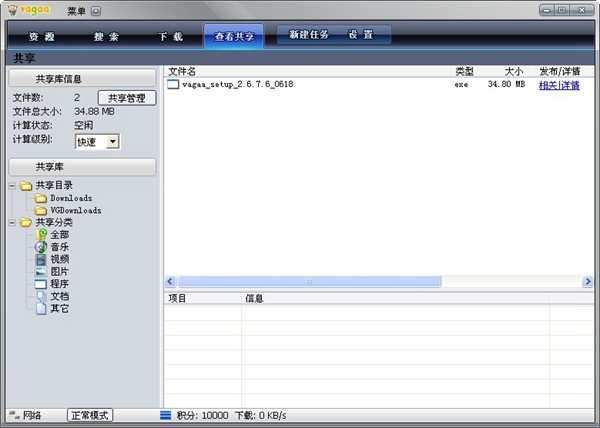Open the 相关|详情 link for vagaa_setup file
Screen dimensions: 600x428
point(559,85)
